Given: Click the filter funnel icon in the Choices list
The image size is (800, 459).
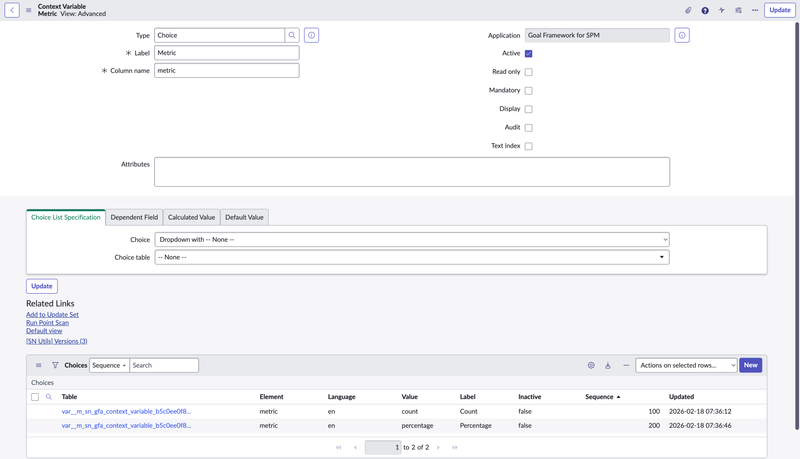Looking at the screenshot, I should click(x=55, y=366).
